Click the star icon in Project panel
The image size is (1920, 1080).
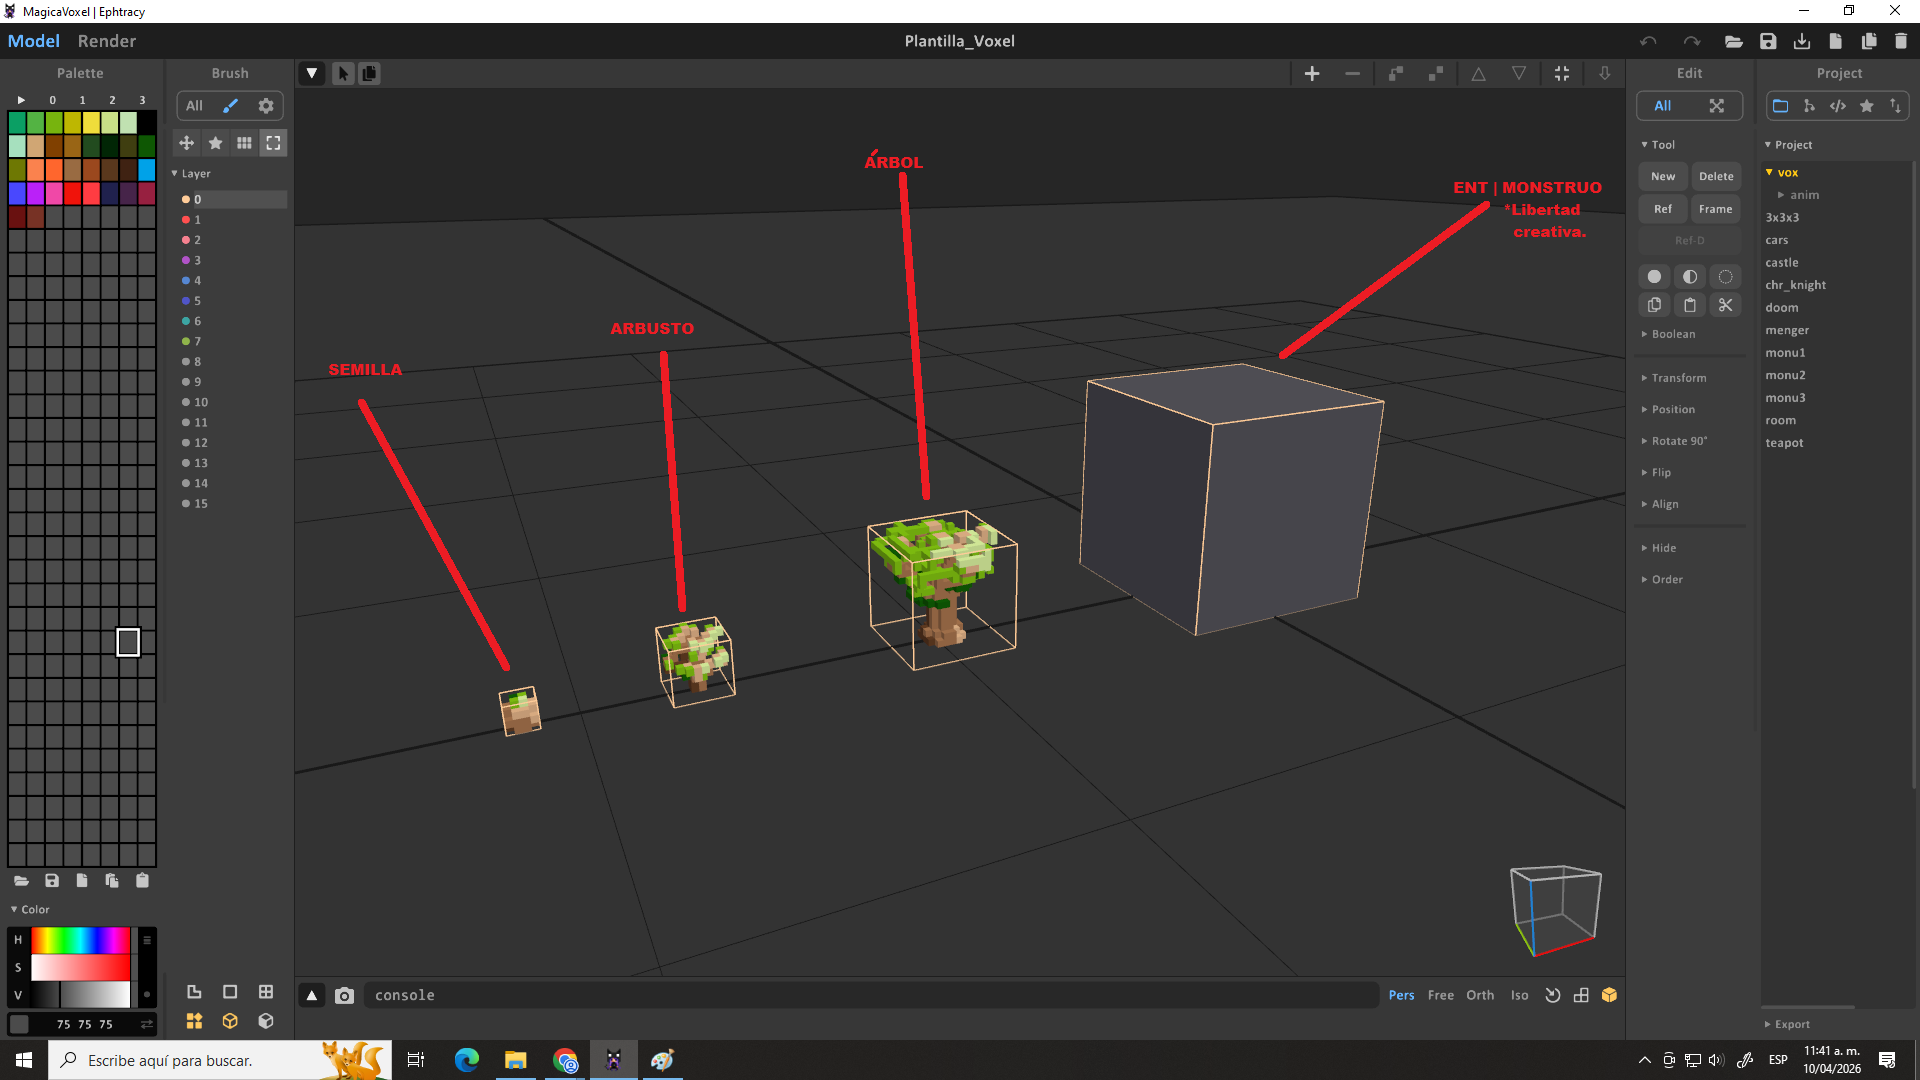point(1866,105)
